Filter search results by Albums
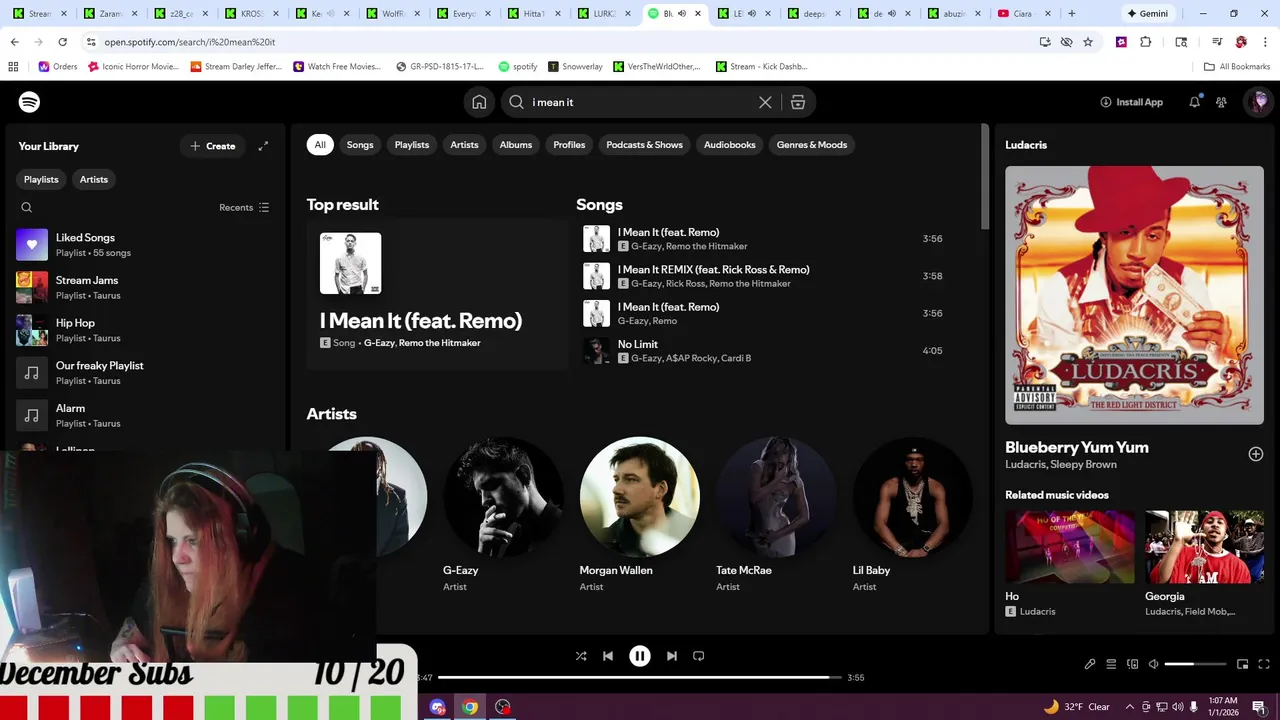 tap(516, 145)
